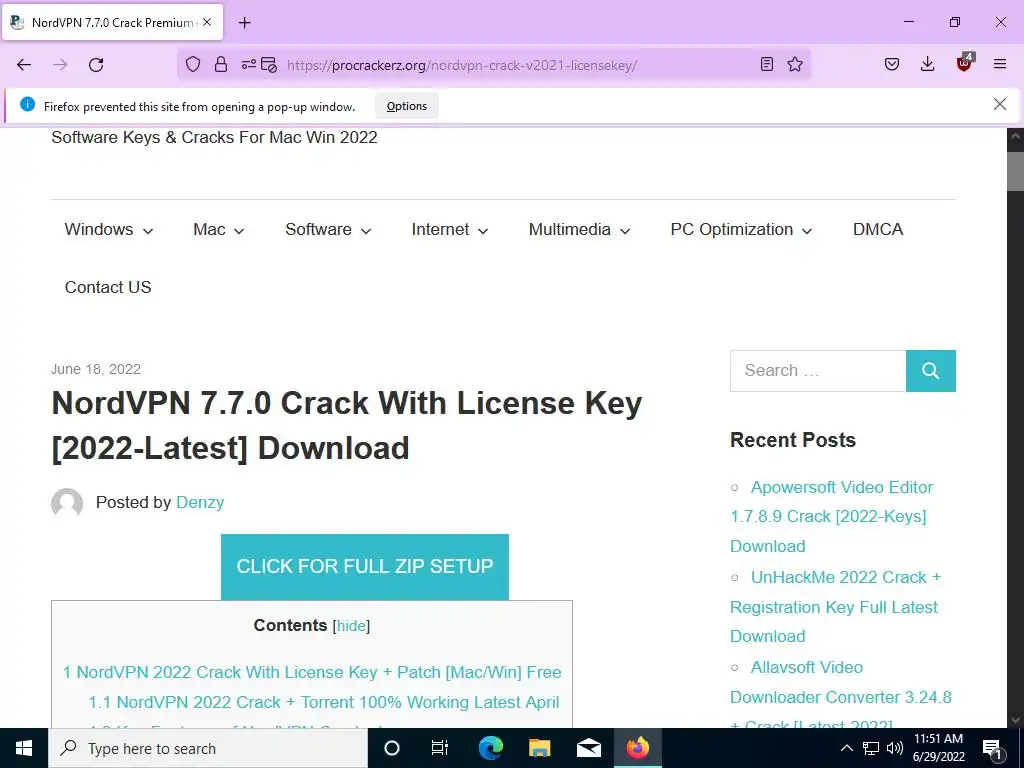Click the CLICK FOR FULL ZIP SETUP button
Viewport: 1024px width, 768px height.
pyautogui.click(x=364, y=566)
